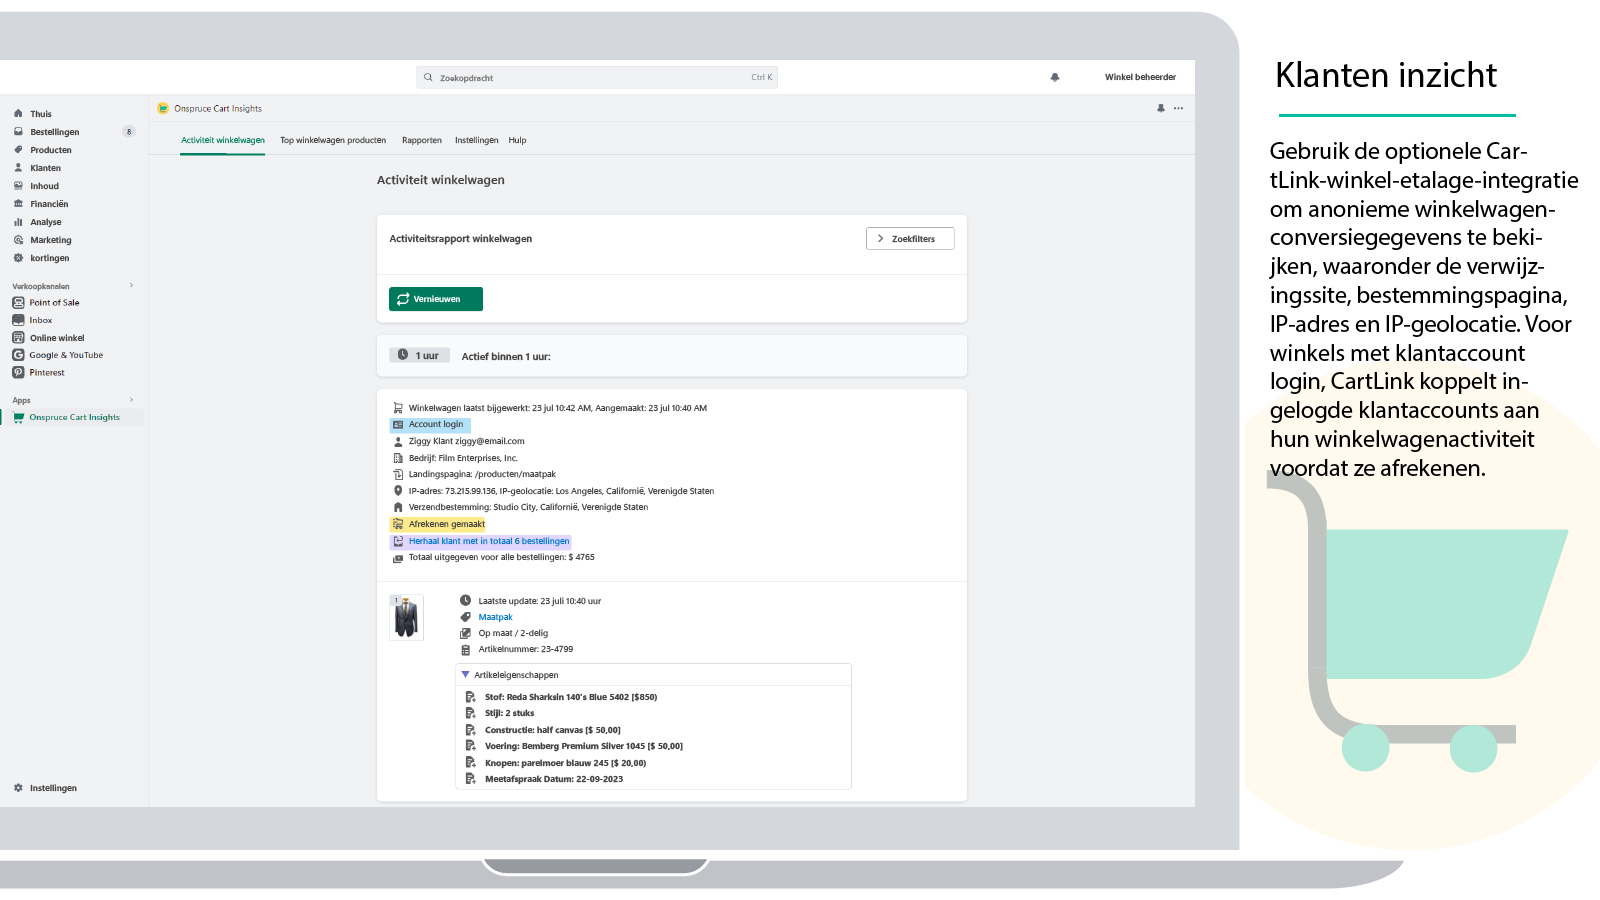Open the Onspruce Cart Insights app in the sidebar
Screen dimensions: 1600x900
(74, 417)
